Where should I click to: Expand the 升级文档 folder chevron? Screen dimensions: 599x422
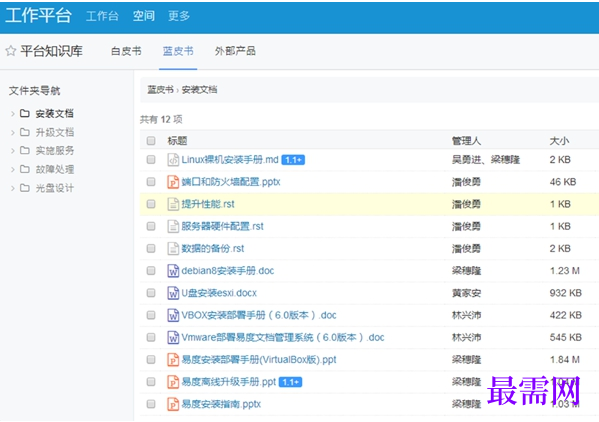pos(13,132)
